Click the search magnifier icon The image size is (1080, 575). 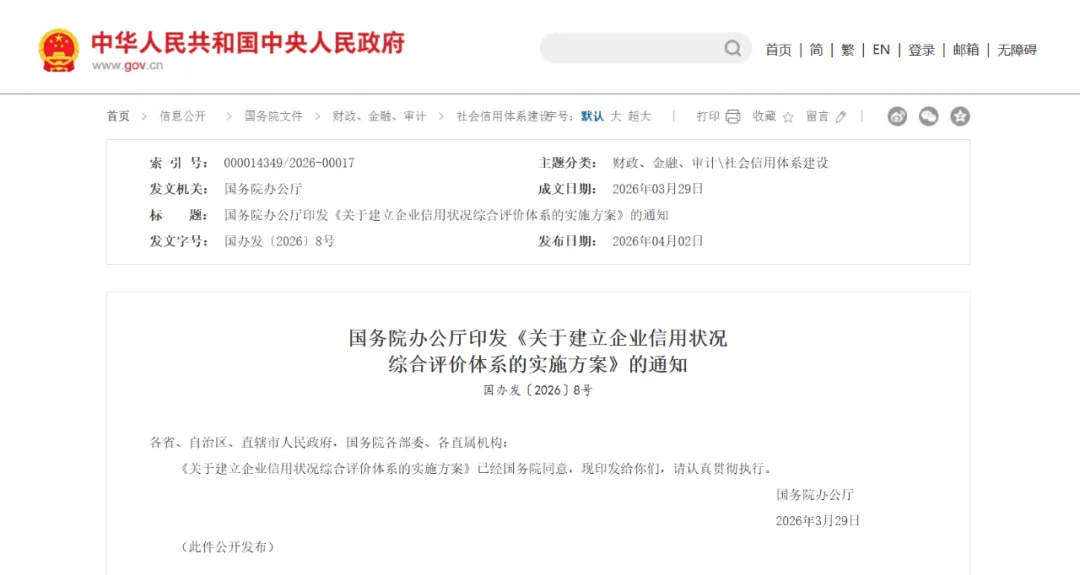coord(732,48)
